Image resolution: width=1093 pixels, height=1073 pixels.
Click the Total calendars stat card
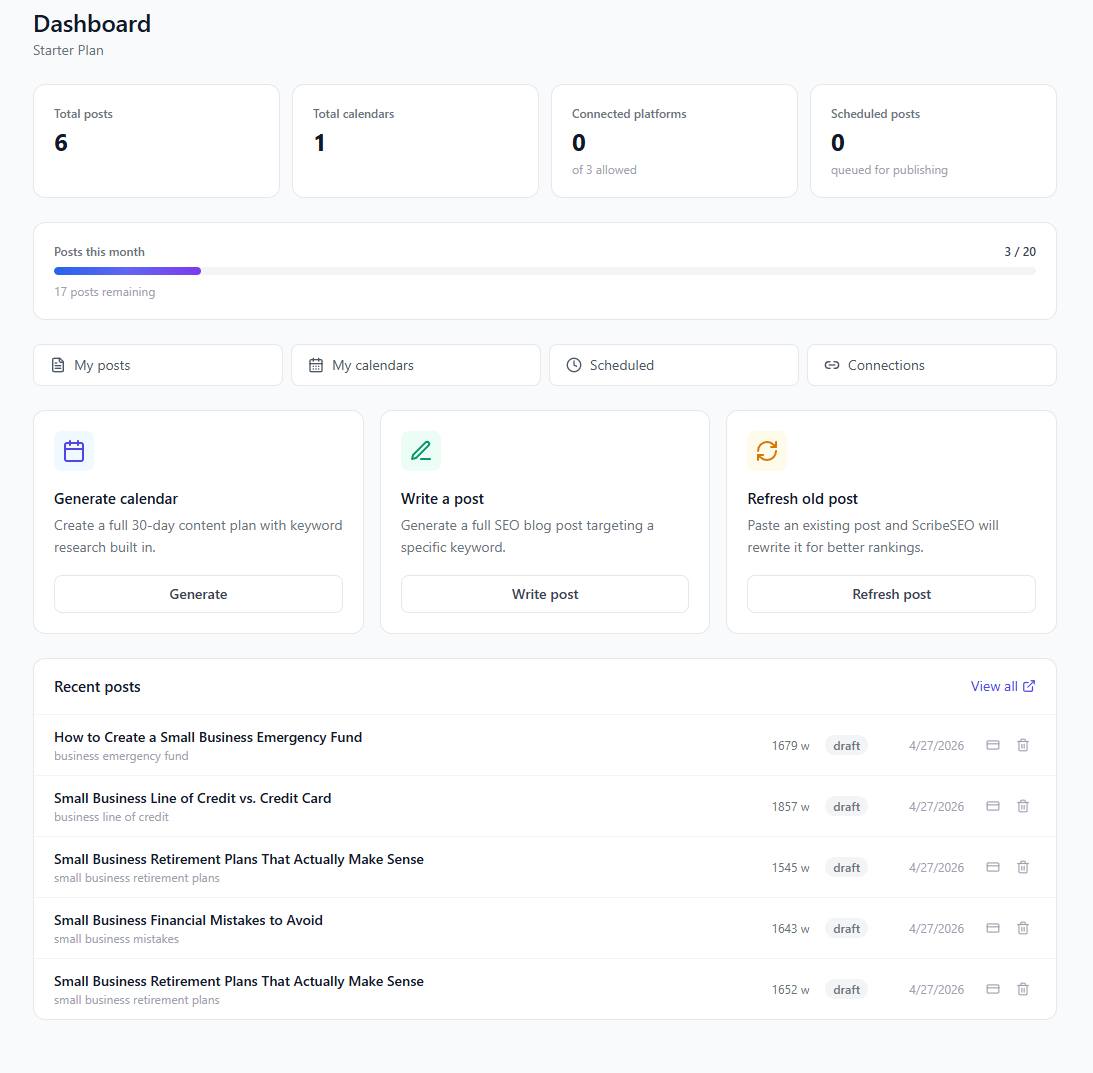(x=415, y=142)
